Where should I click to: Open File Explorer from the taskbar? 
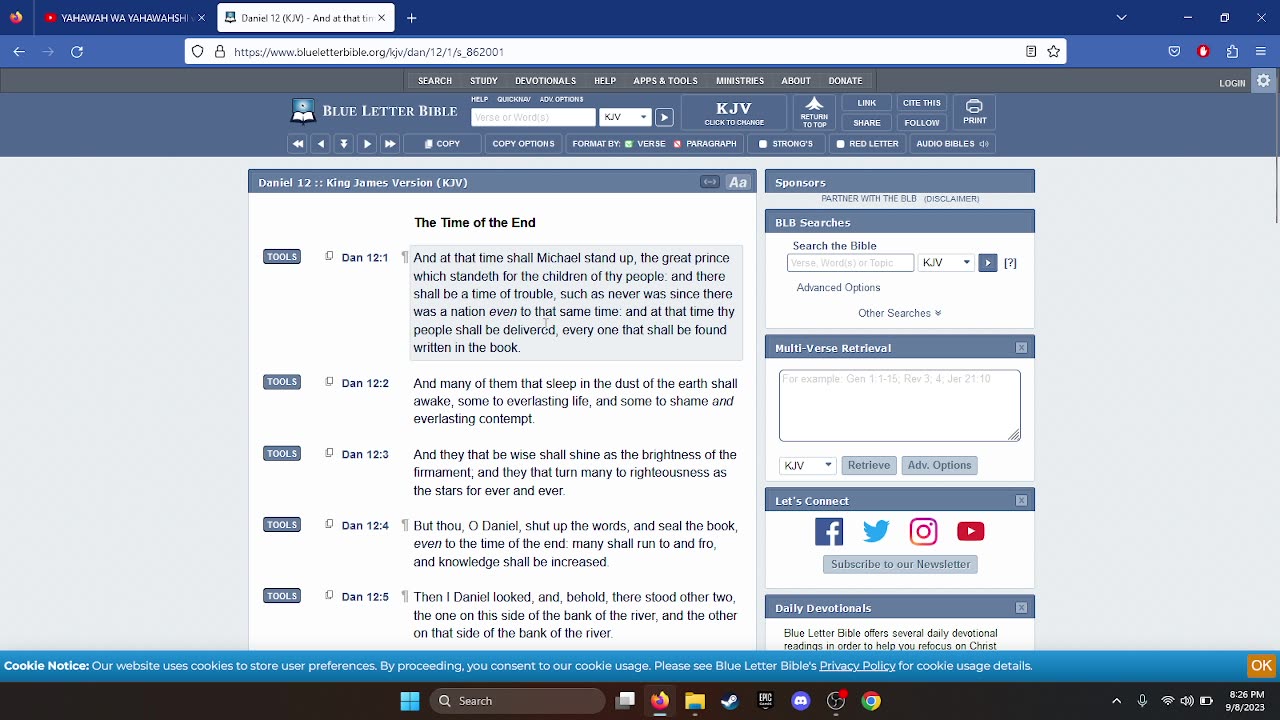[x=695, y=701]
